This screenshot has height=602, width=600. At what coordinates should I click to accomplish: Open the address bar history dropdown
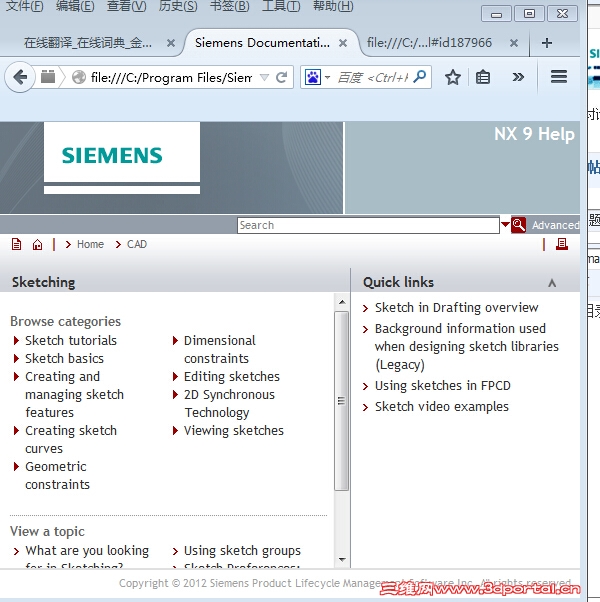coord(264,78)
